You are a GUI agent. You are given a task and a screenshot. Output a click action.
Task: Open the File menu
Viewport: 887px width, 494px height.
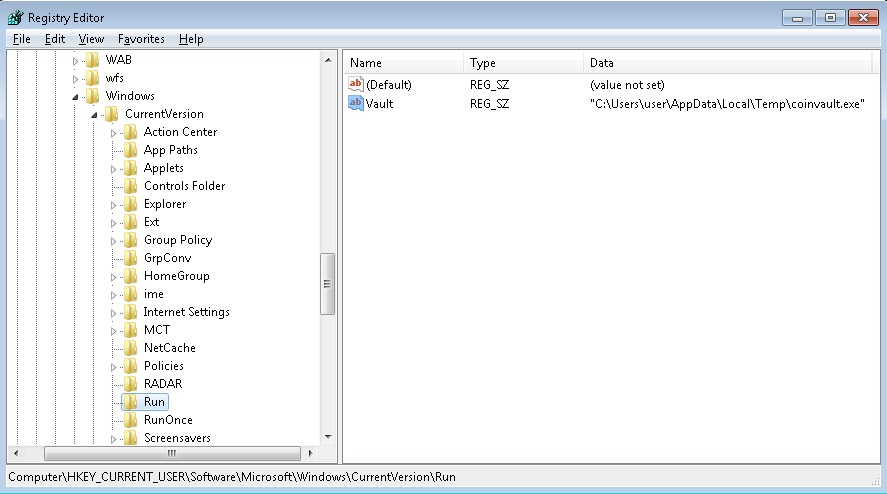tap(21, 39)
